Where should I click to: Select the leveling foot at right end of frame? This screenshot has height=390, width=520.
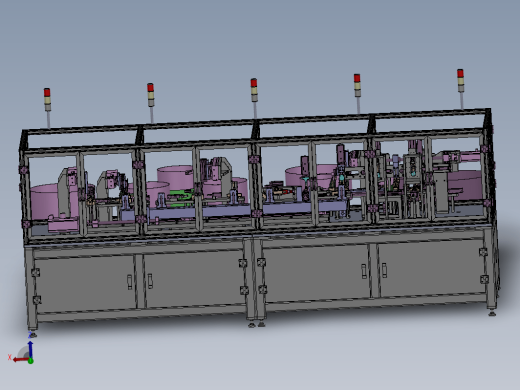pos(492,312)
